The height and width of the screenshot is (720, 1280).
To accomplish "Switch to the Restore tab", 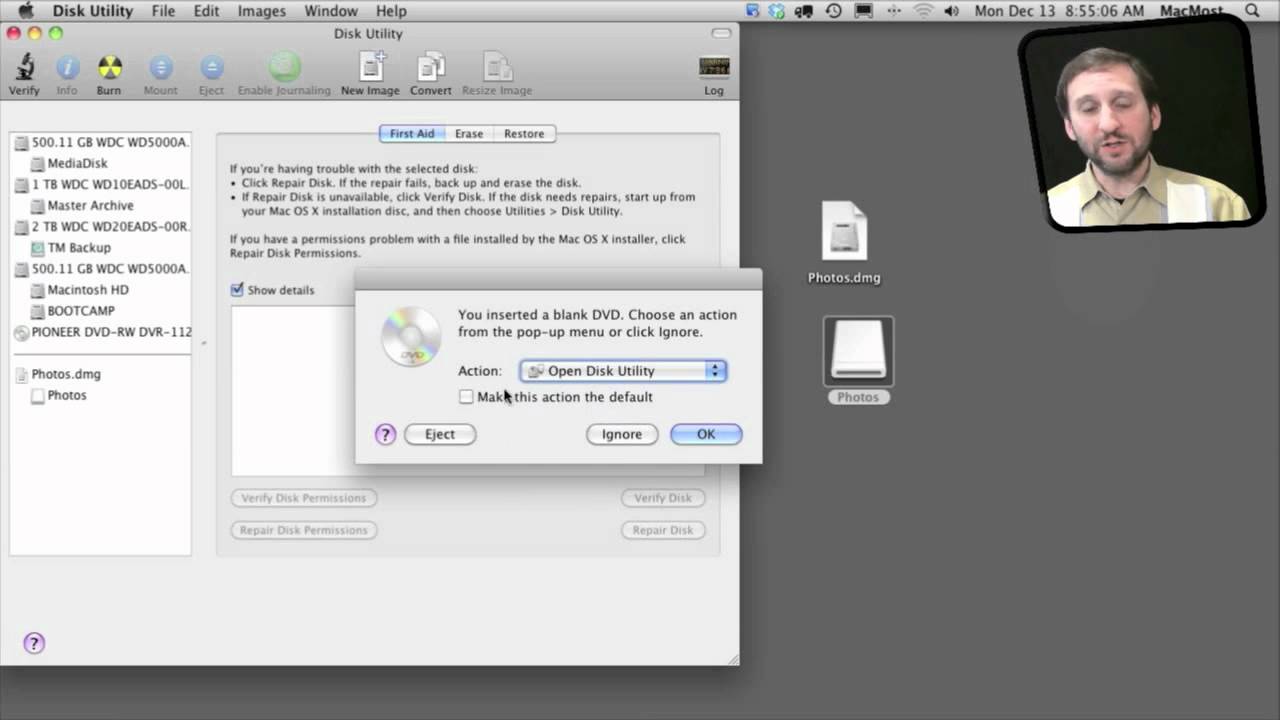I will coord(524,134).
